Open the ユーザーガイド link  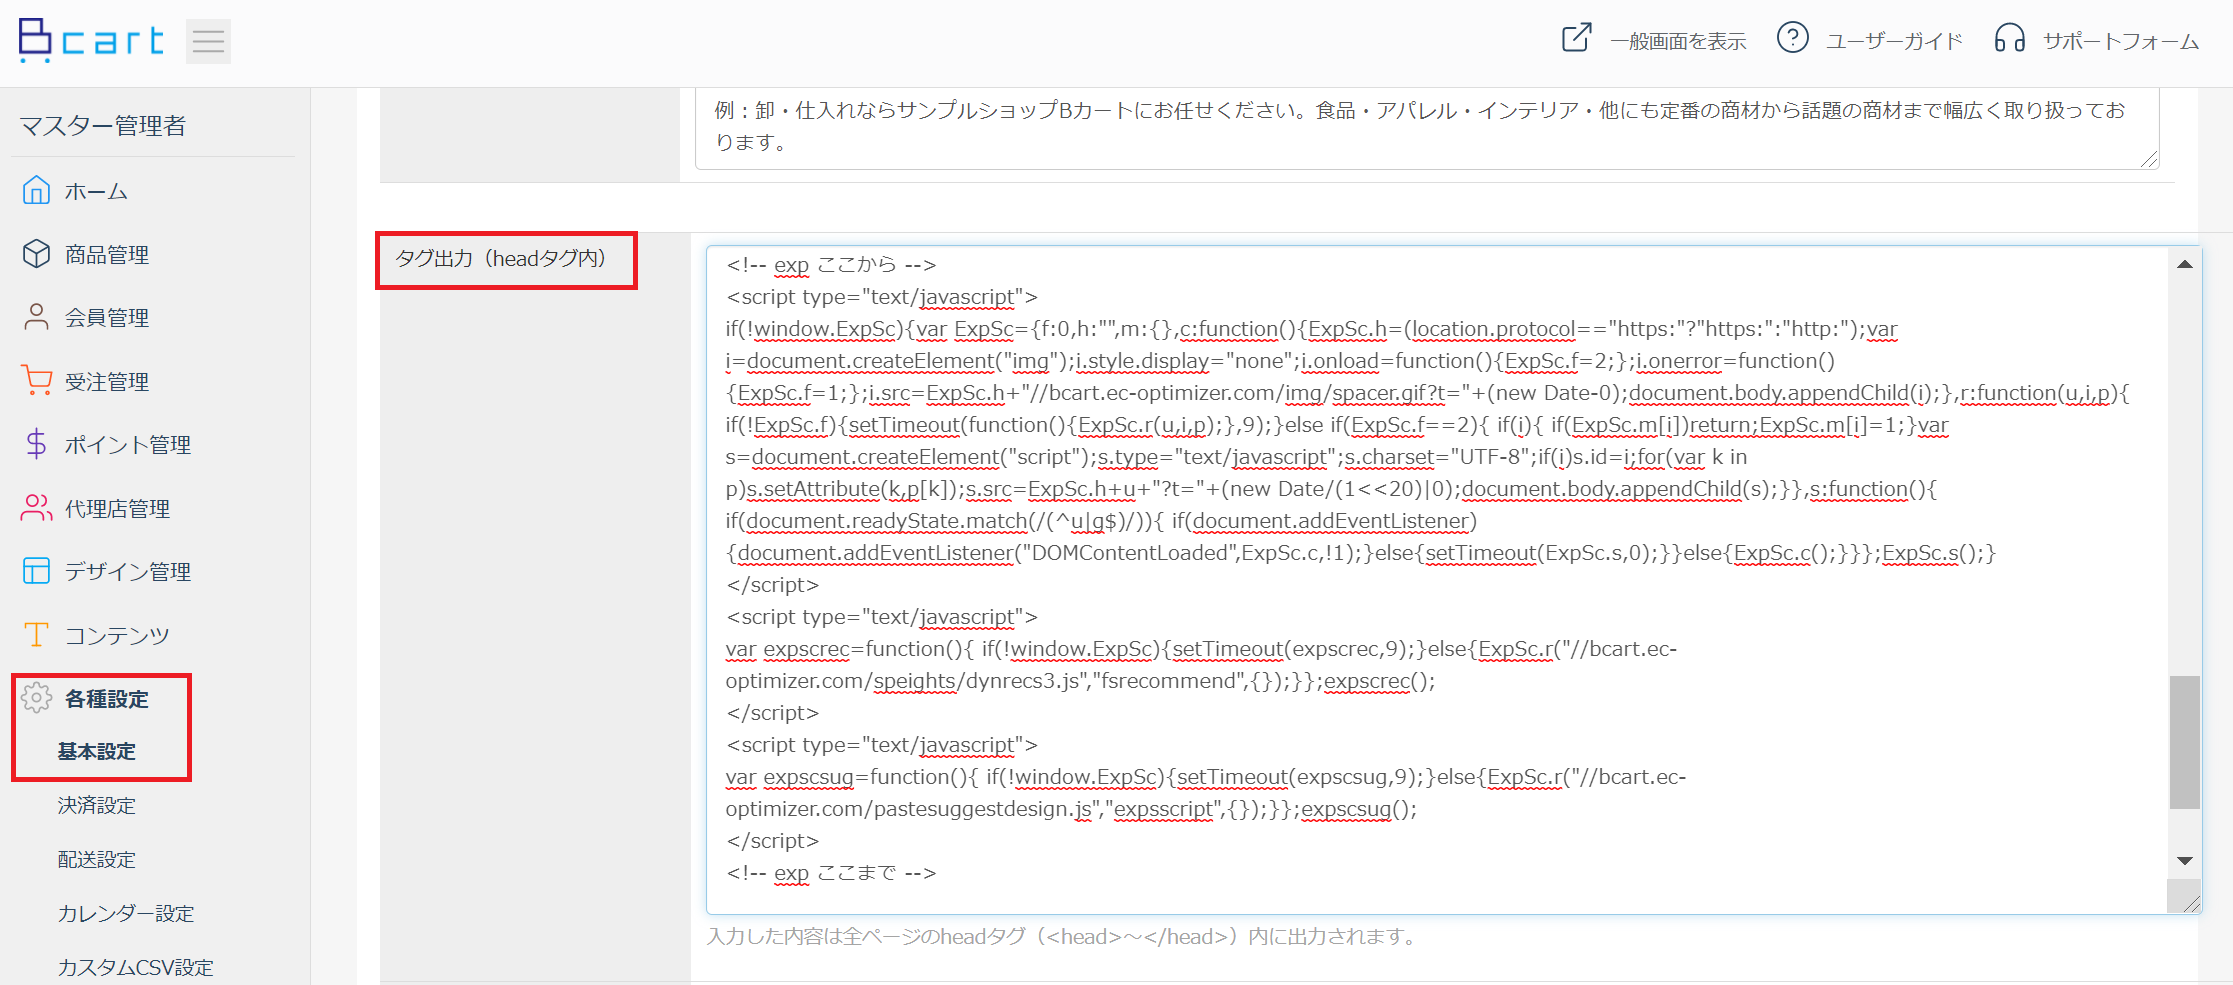pyautogui.click(x=1894, y=41)
